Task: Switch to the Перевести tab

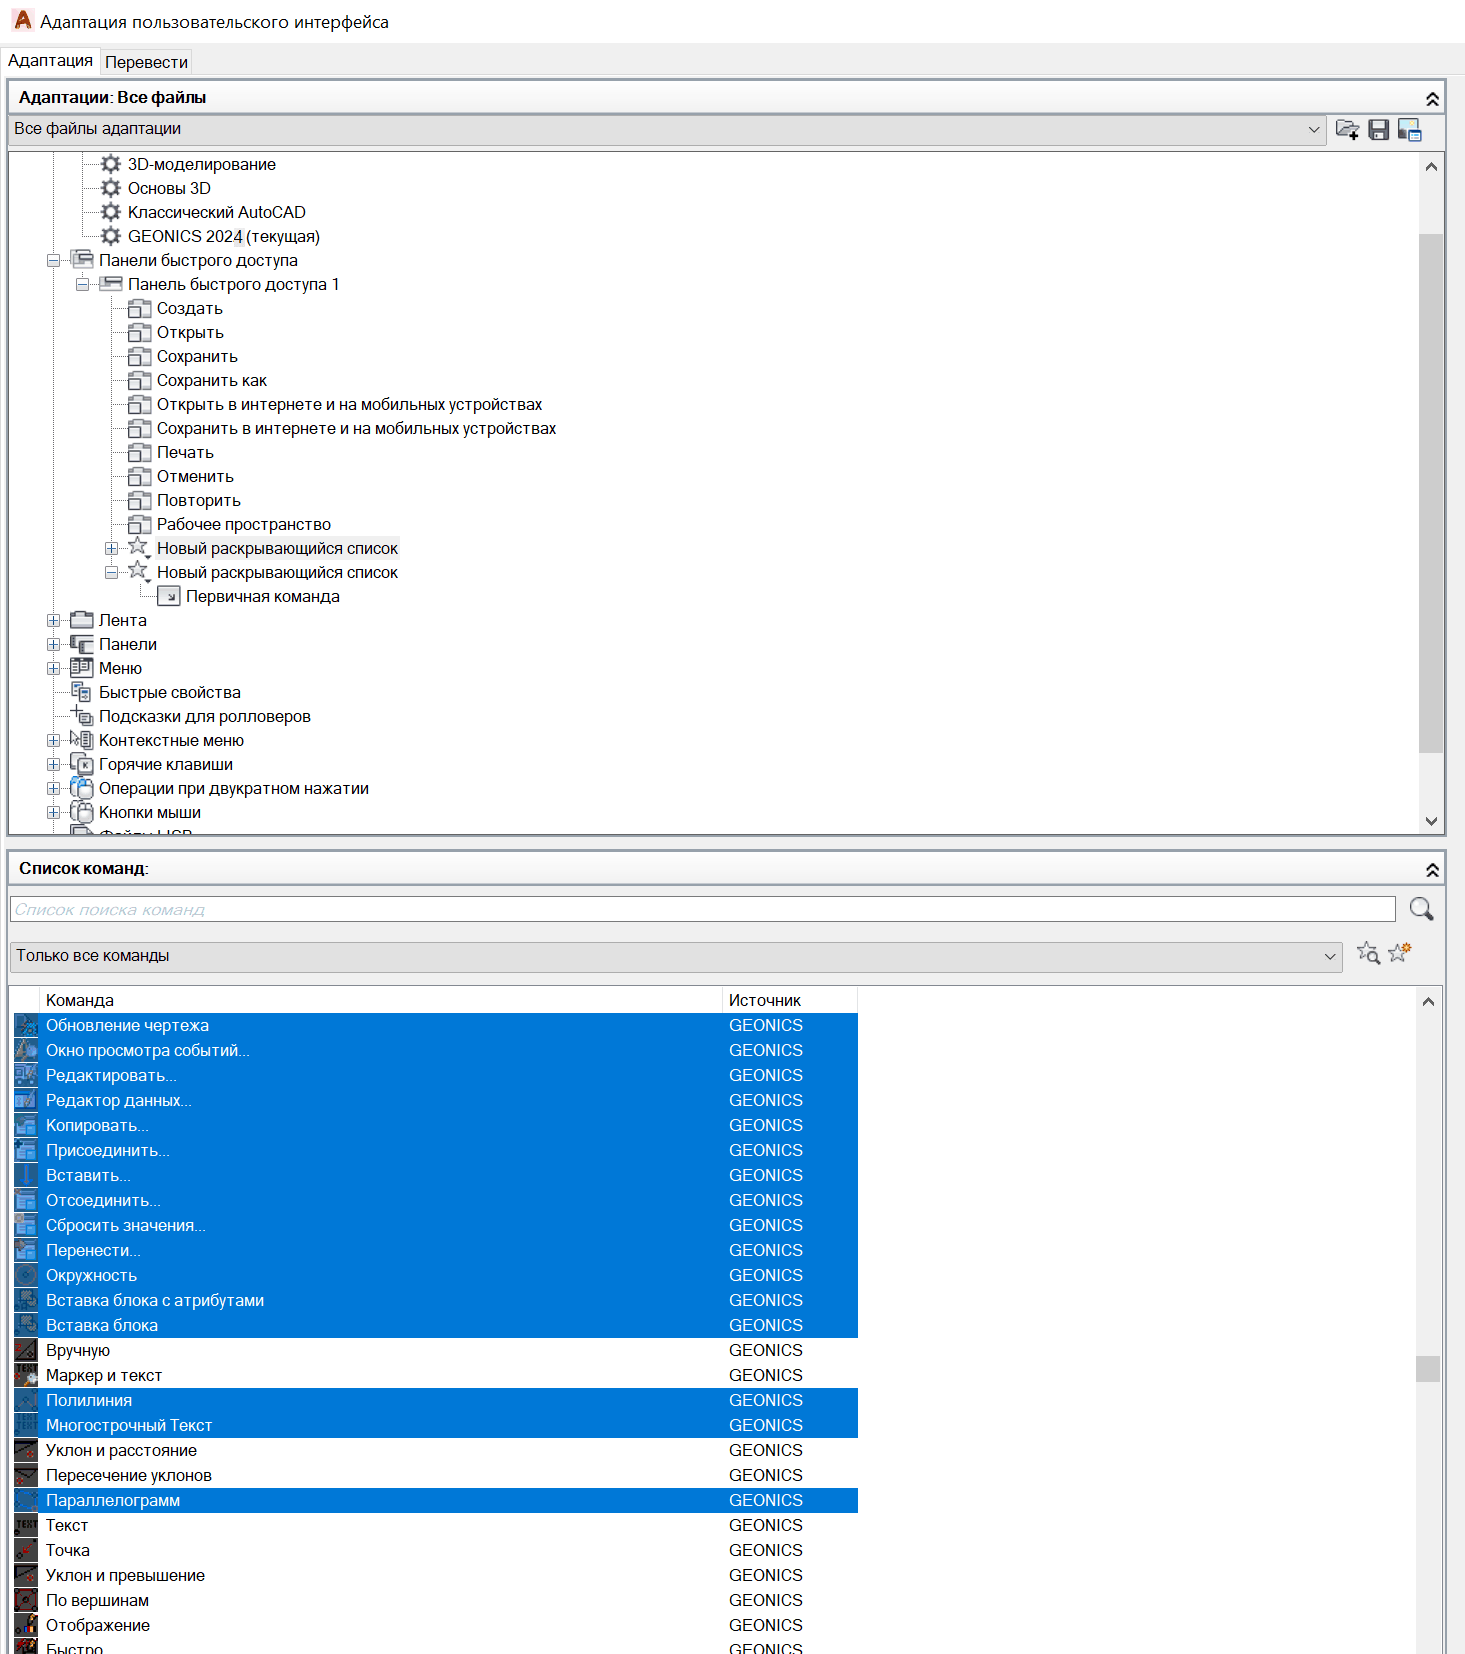Action: coord(146,62)
